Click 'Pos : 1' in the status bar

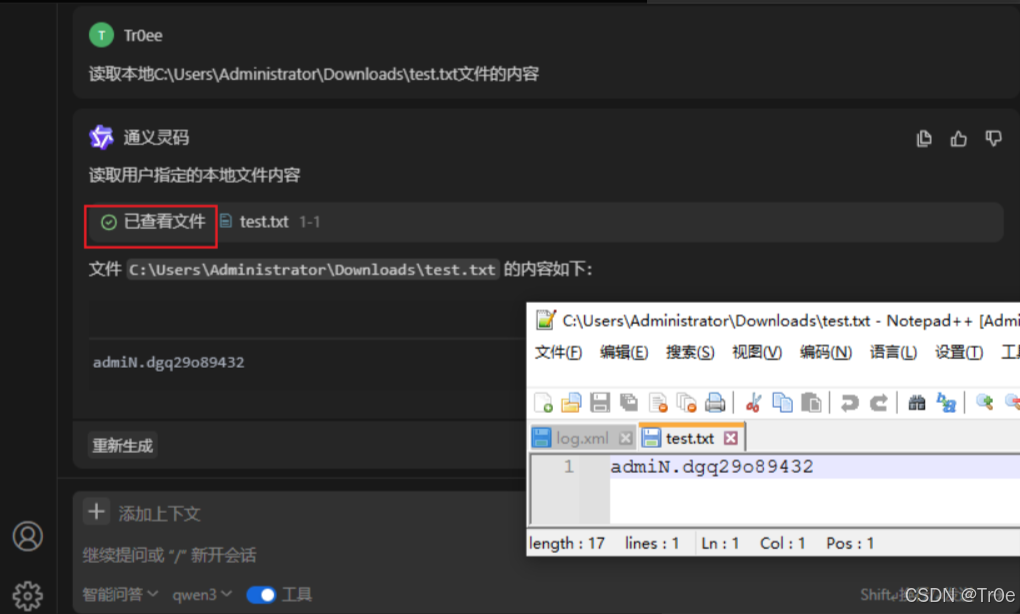tap(850, 543)
